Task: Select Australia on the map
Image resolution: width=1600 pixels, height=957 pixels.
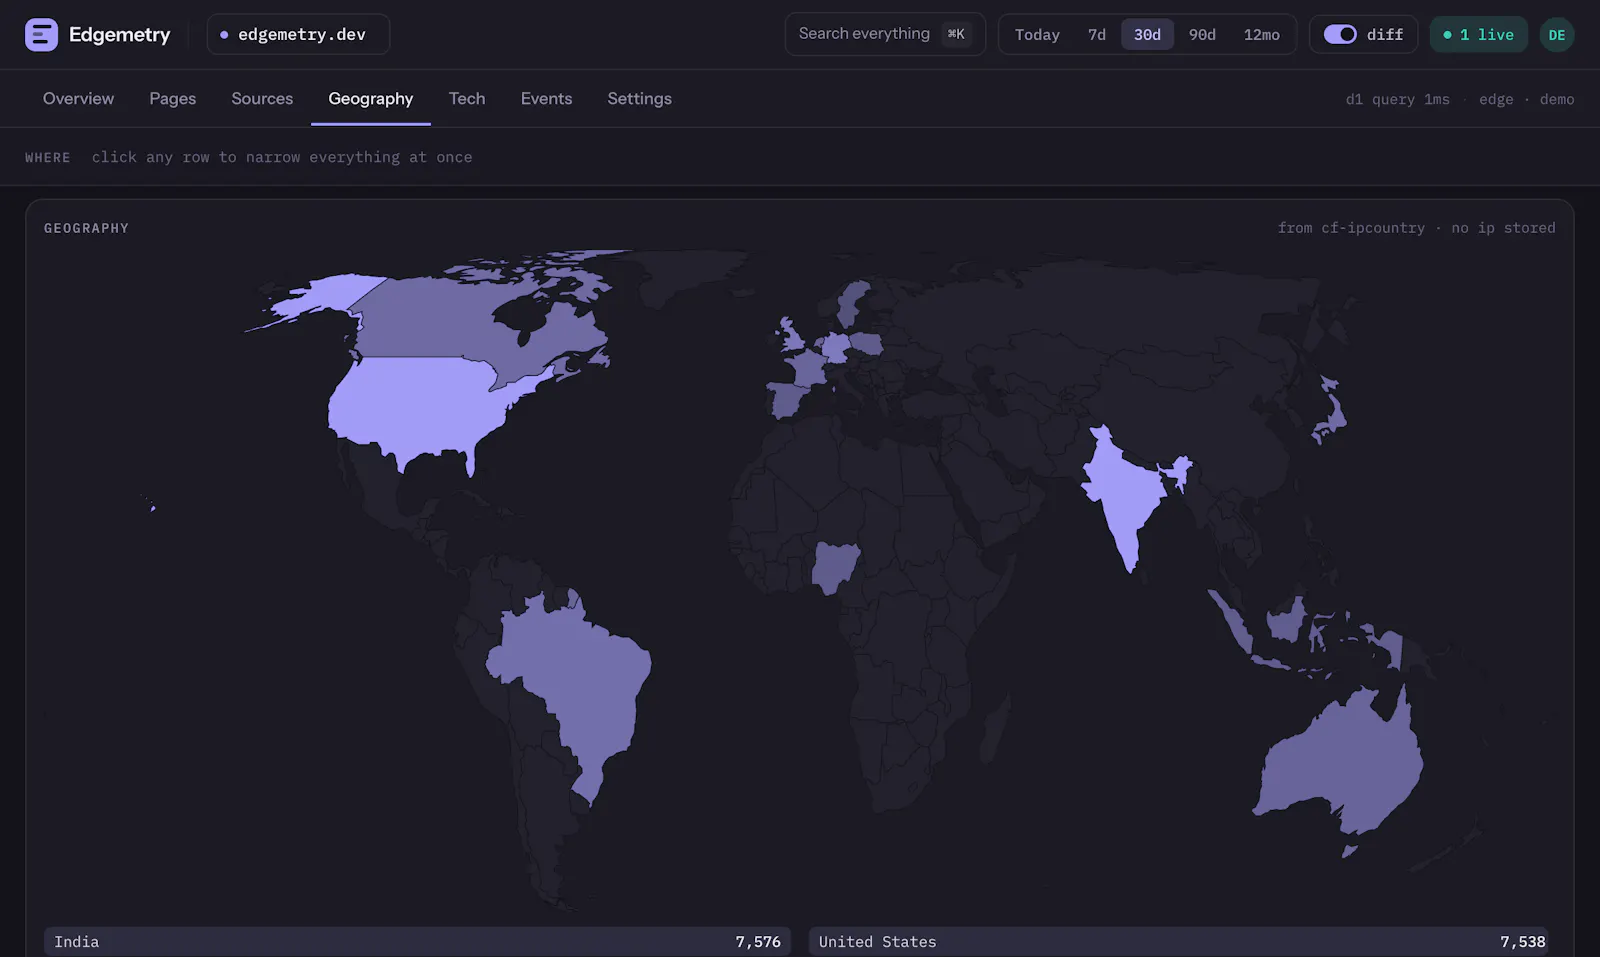Action: [x=1340, y=765]
